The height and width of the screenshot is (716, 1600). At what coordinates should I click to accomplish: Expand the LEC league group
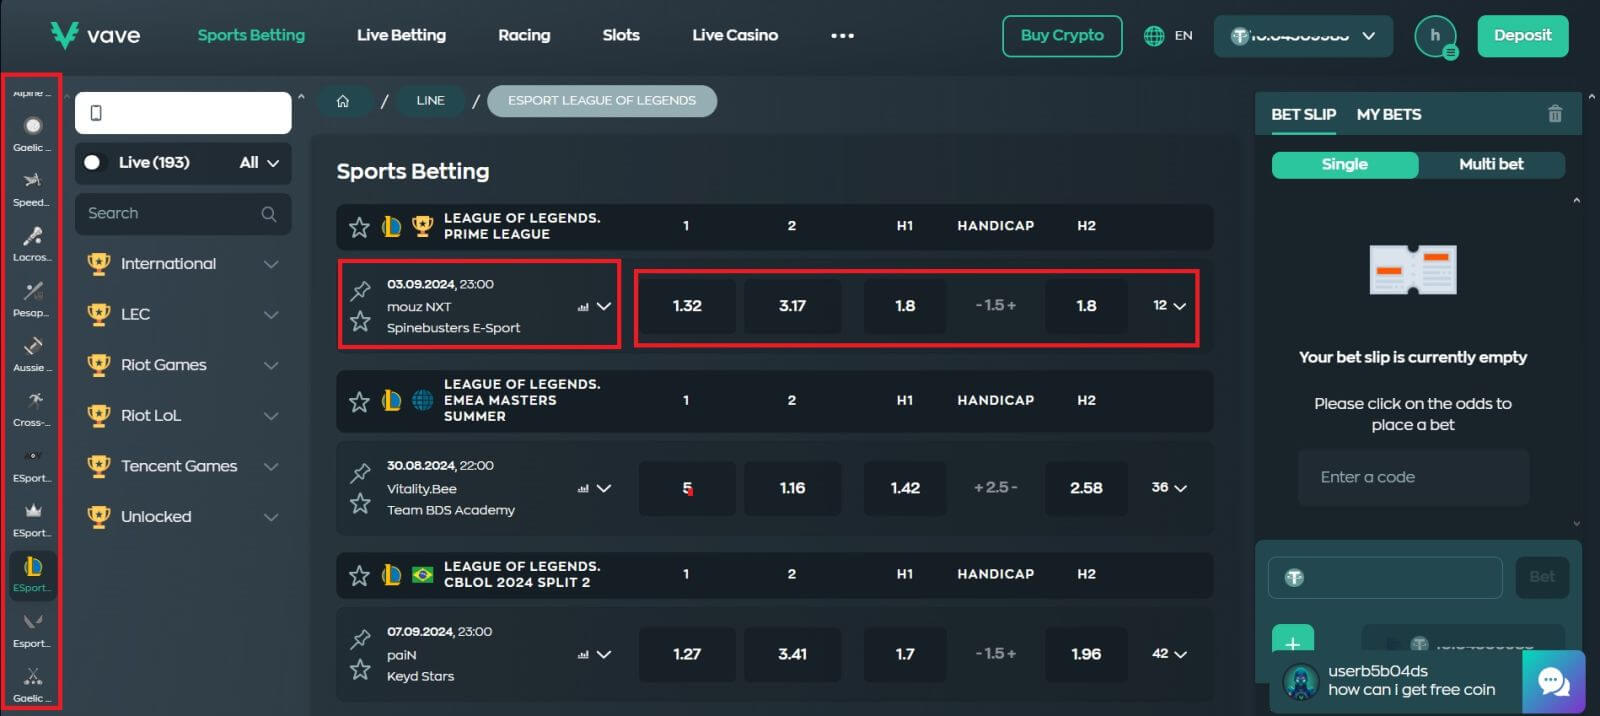[x=183, y=315]
